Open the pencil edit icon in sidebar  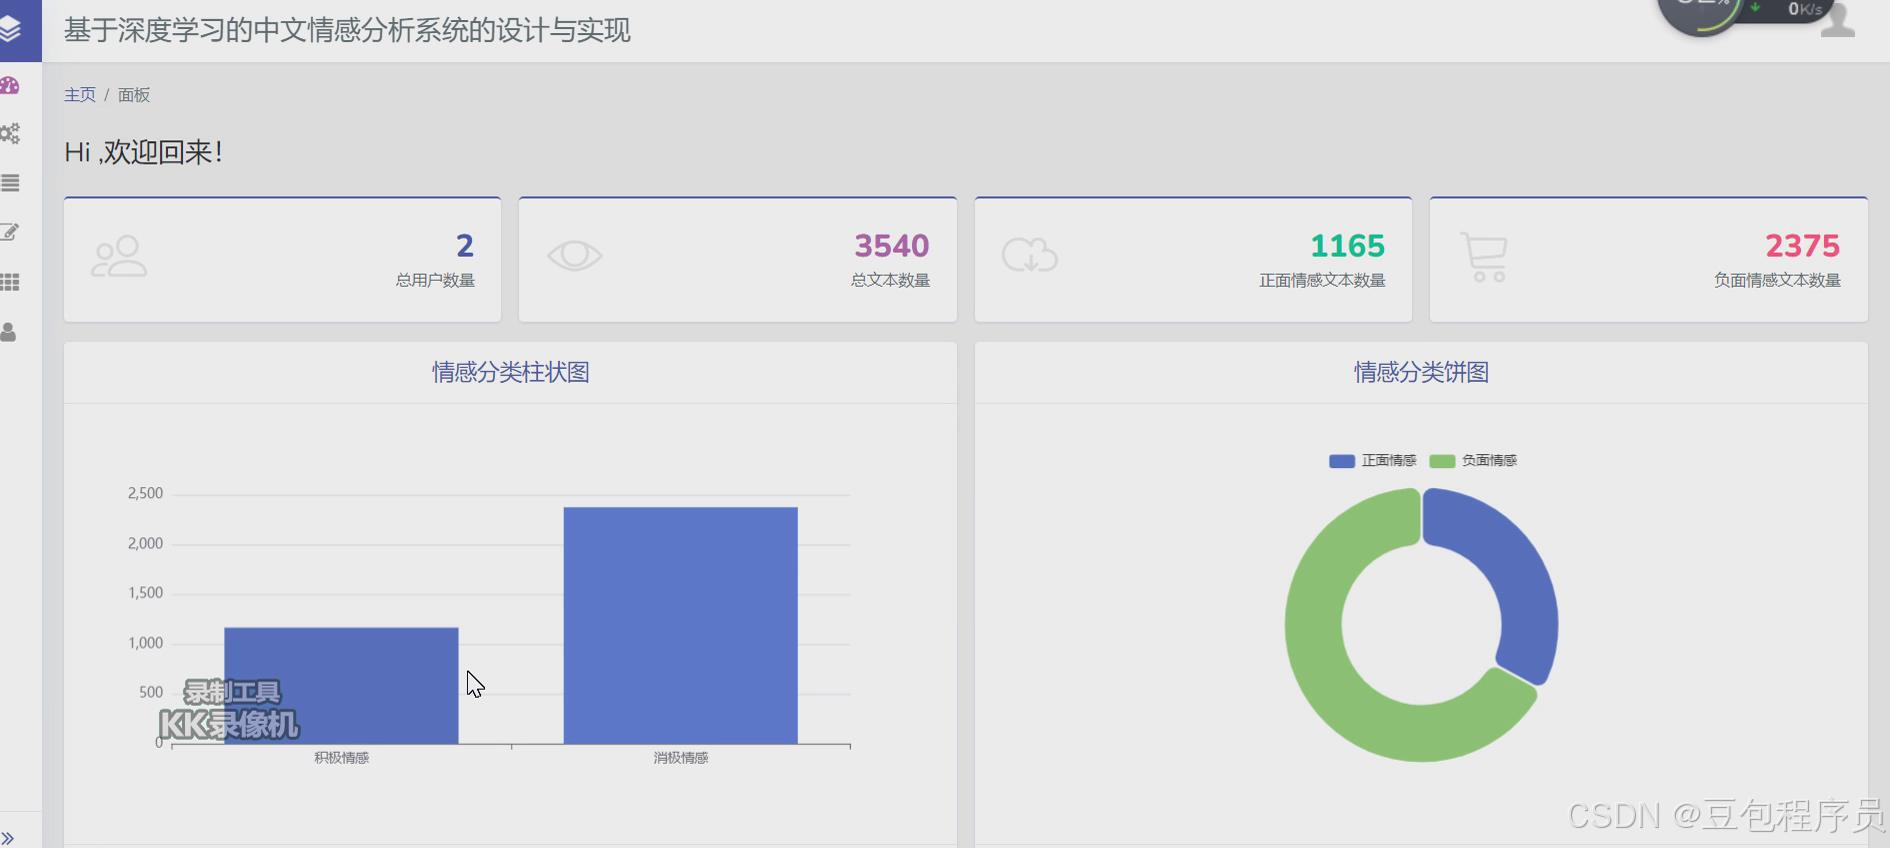point(9,232)
